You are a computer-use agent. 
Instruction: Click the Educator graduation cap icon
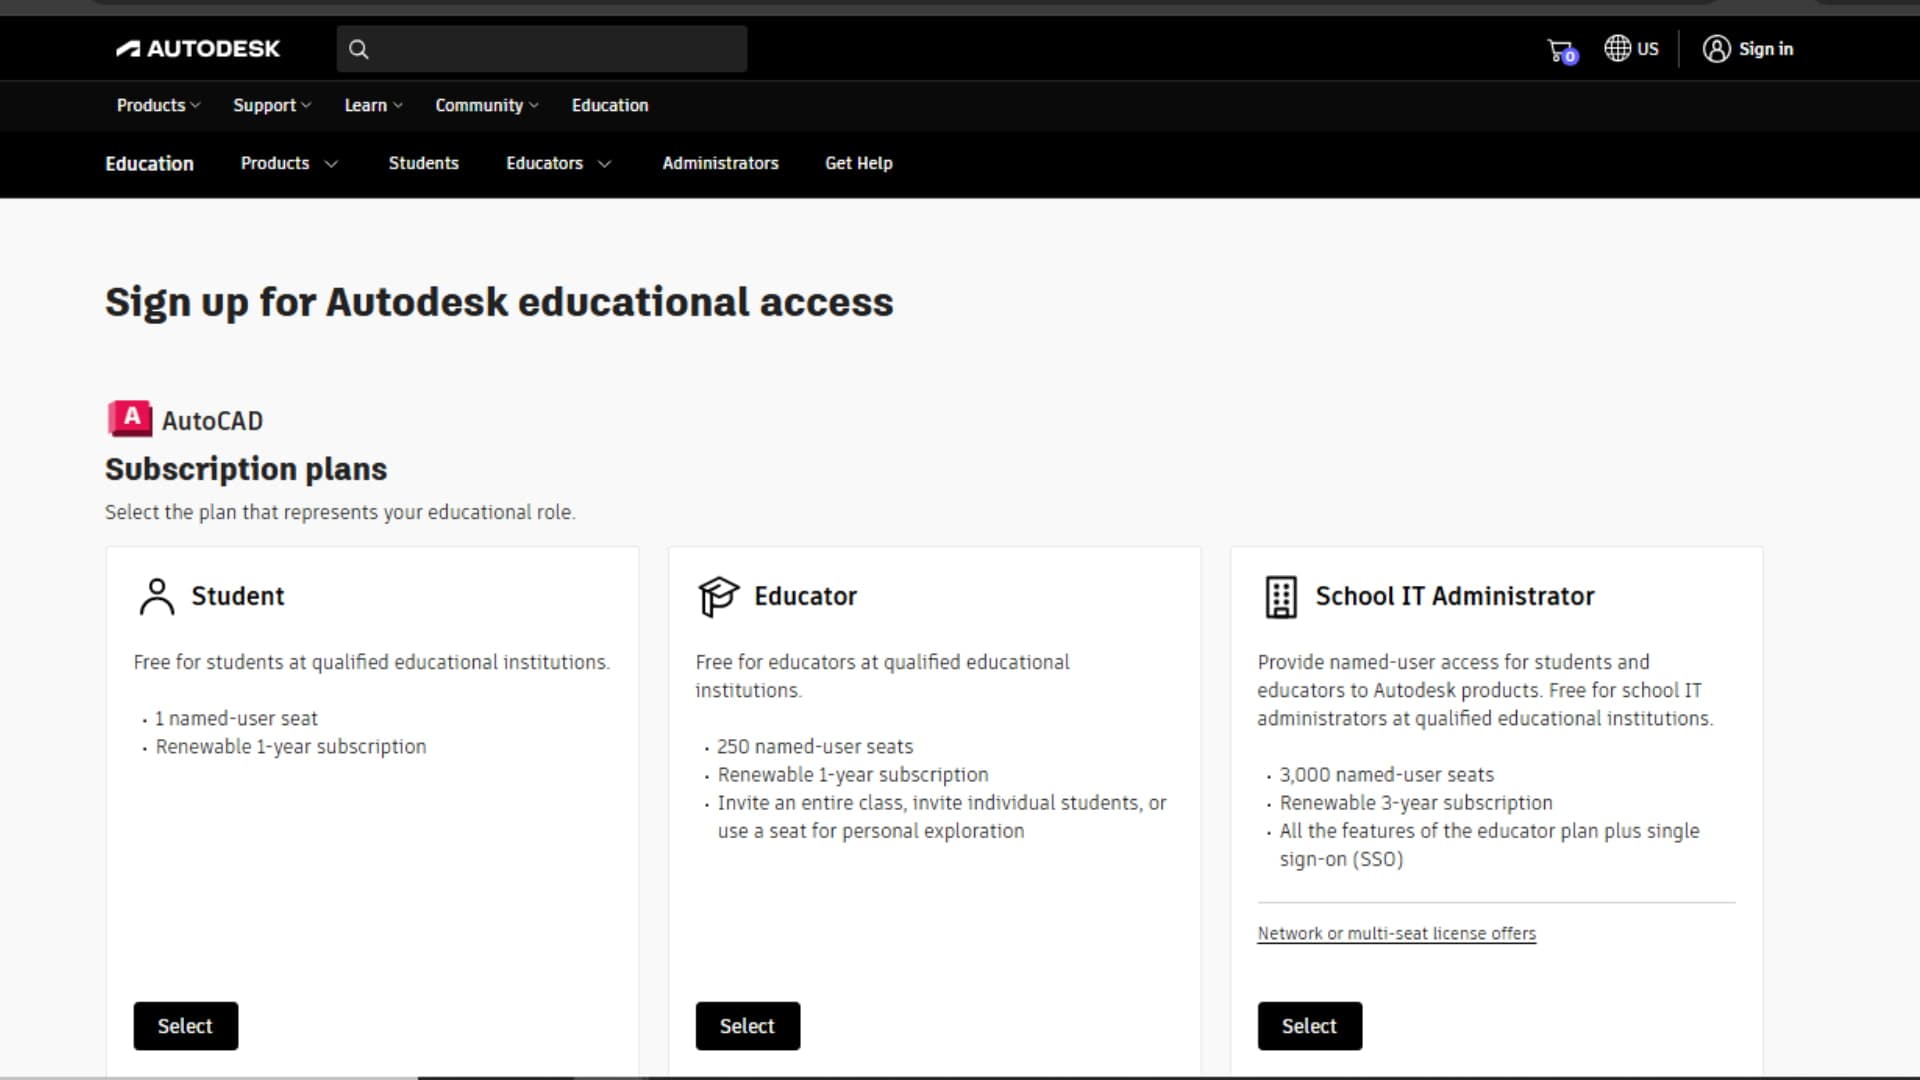(x=718, y=596)
